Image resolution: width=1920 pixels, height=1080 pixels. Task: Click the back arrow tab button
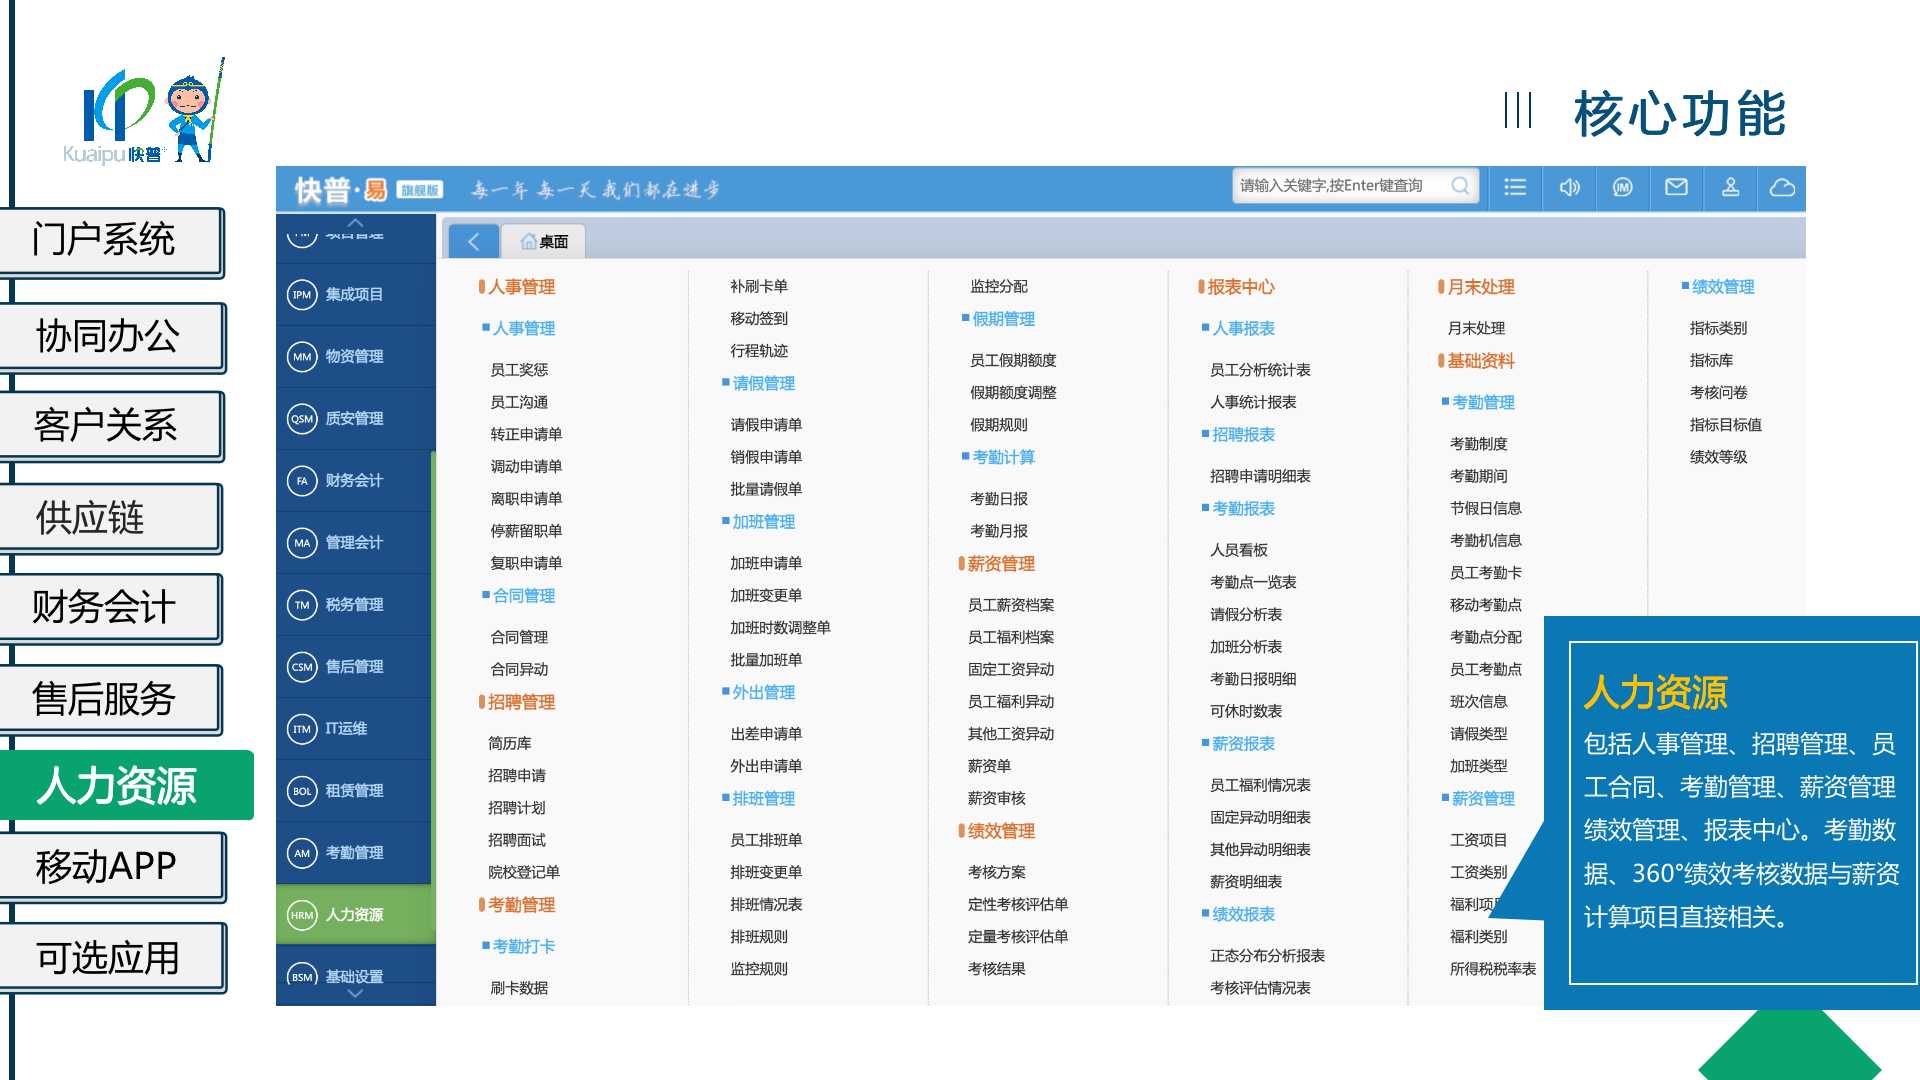click(x=474, y=241)
